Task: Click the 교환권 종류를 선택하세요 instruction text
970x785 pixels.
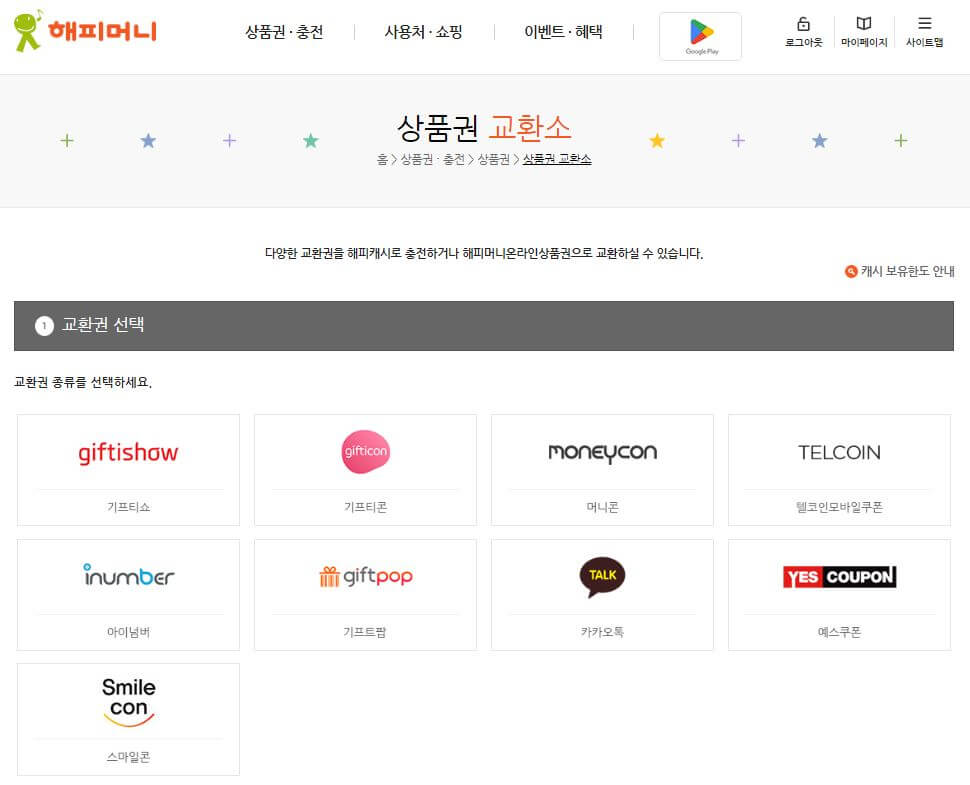Action: [83, 382]
